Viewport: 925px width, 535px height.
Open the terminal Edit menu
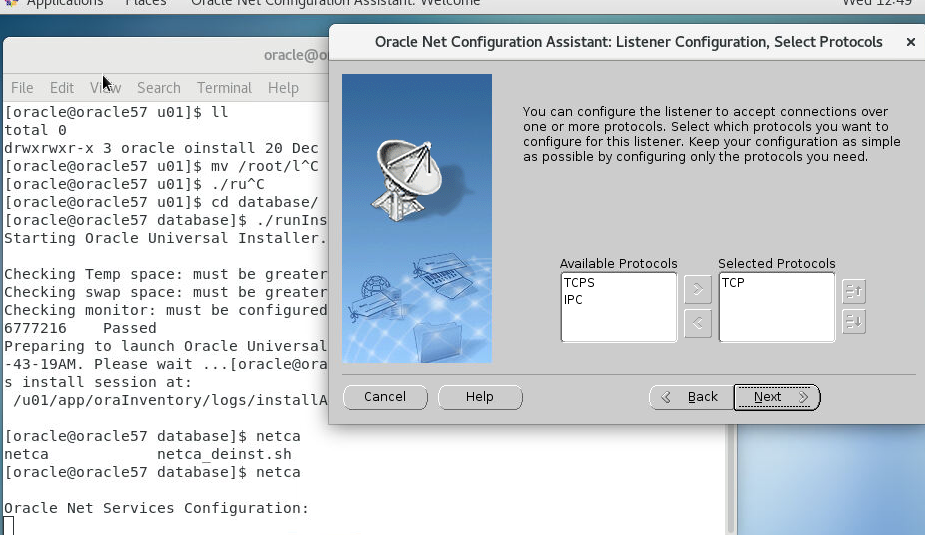61,88
